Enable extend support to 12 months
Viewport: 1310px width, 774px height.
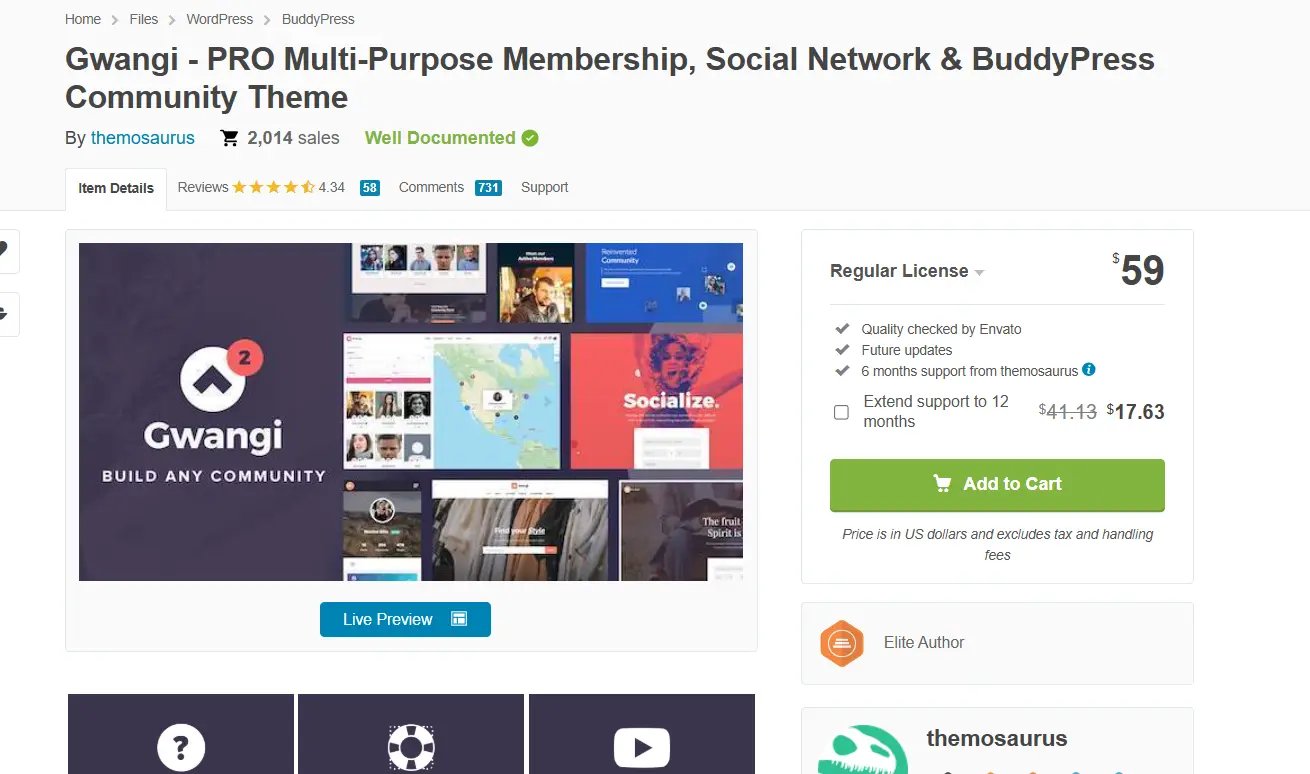click(x=841, y=411)
